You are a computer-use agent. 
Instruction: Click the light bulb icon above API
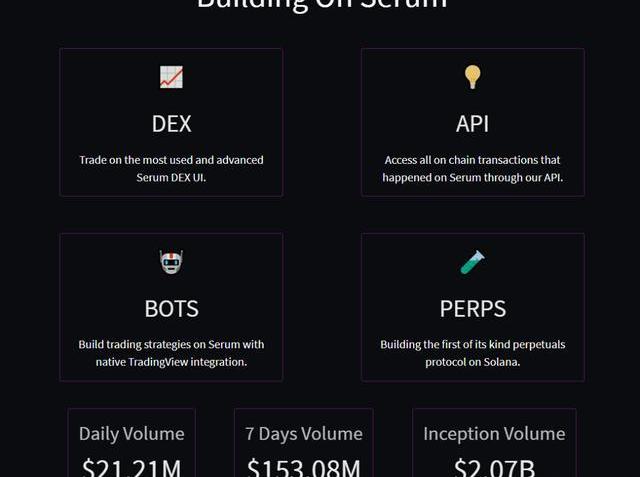472,77
